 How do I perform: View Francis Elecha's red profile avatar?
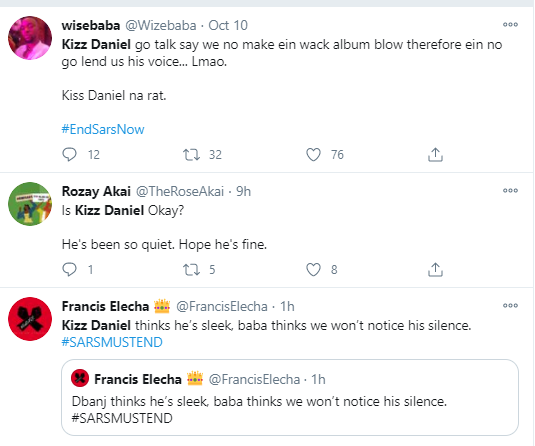30,319
